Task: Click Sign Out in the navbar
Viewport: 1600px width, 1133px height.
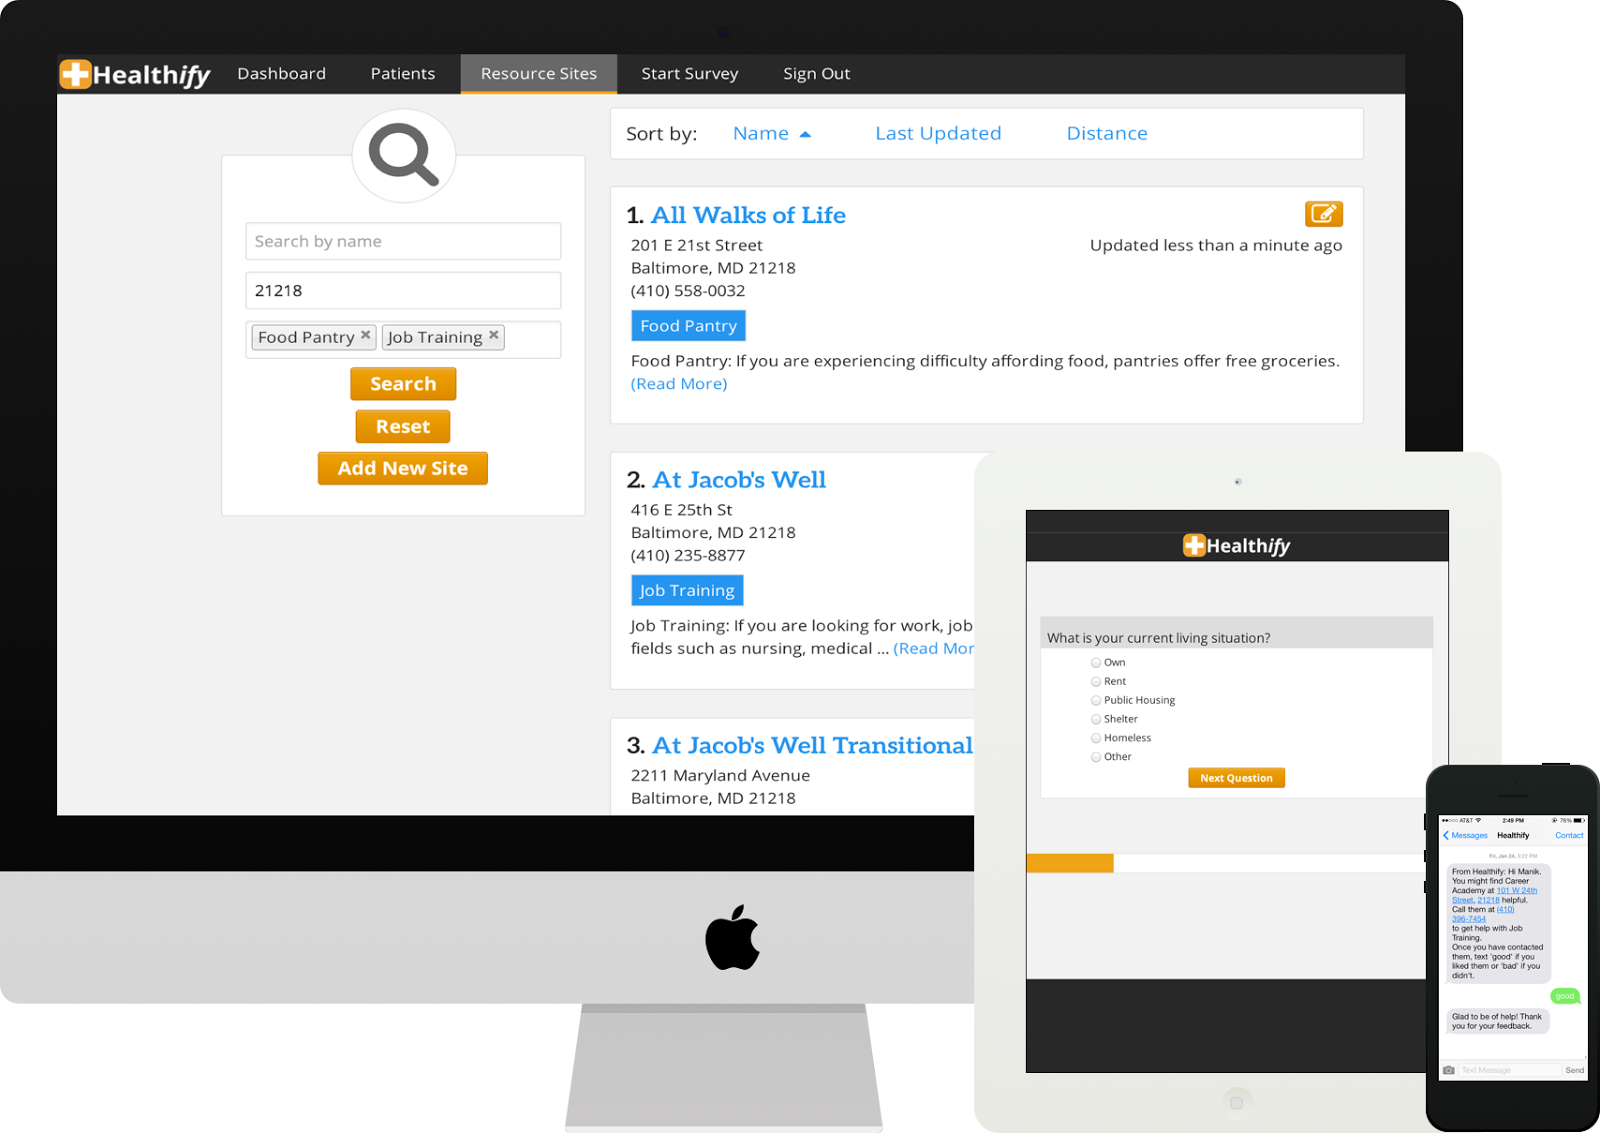Action: tap(817, 74)
